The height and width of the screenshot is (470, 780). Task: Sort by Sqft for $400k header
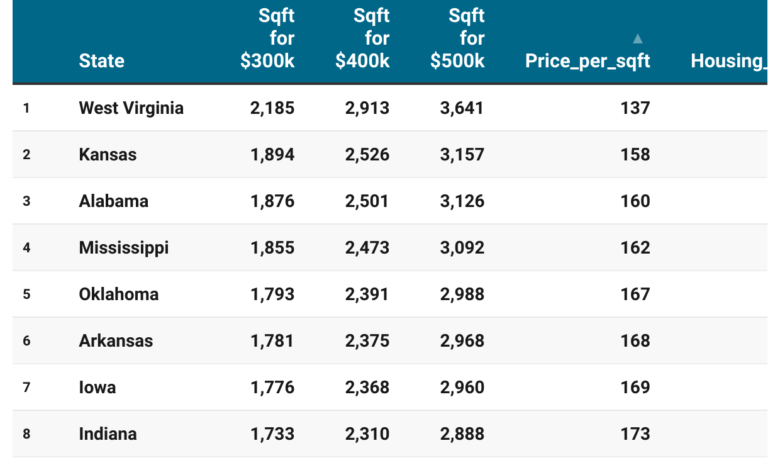pyautogui.click(x=362, y=39)
